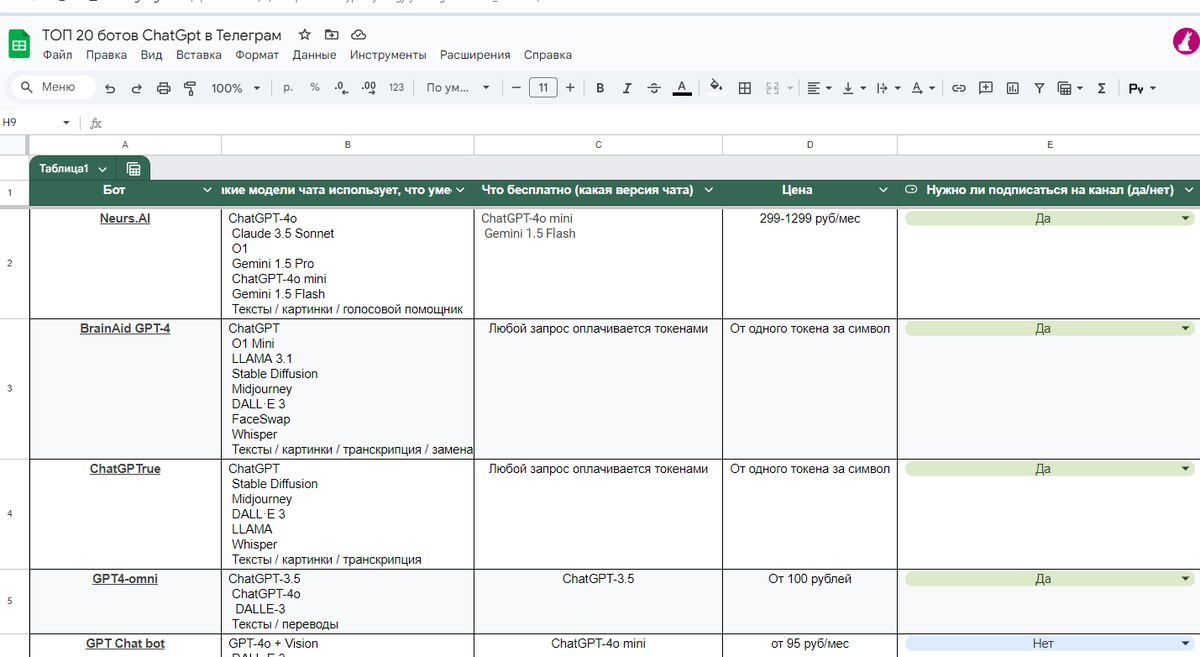
Task: Decrease the font size
Action: tap(516, 88)
